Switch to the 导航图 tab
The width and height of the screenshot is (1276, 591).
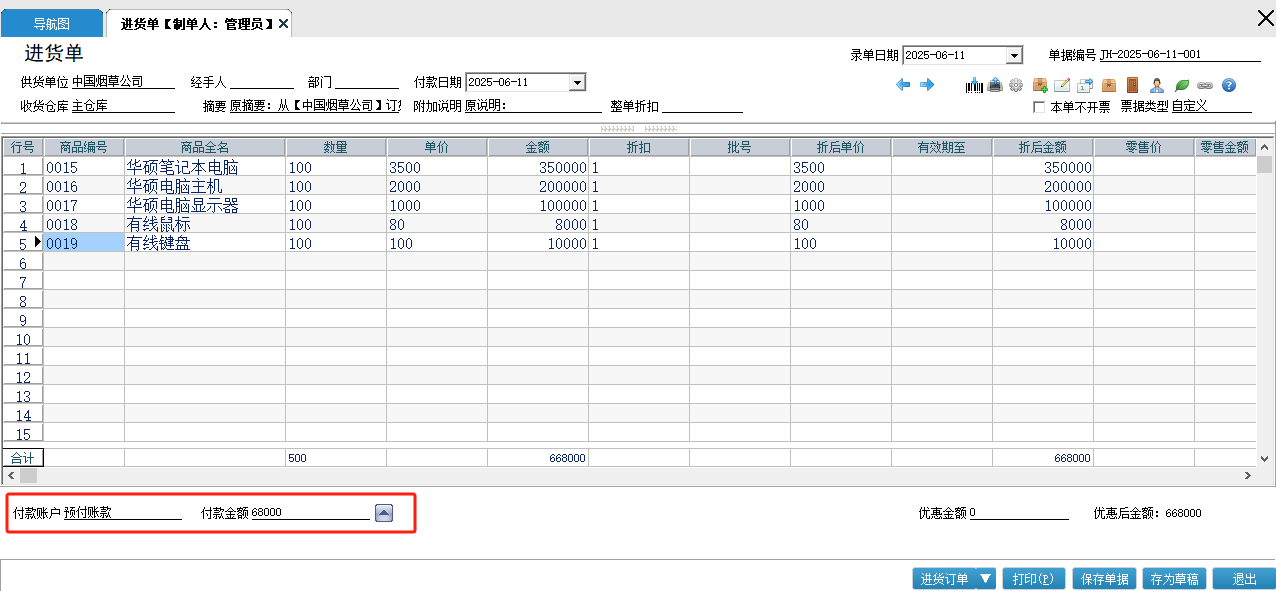pyautogui.click(x=52, y=23)
